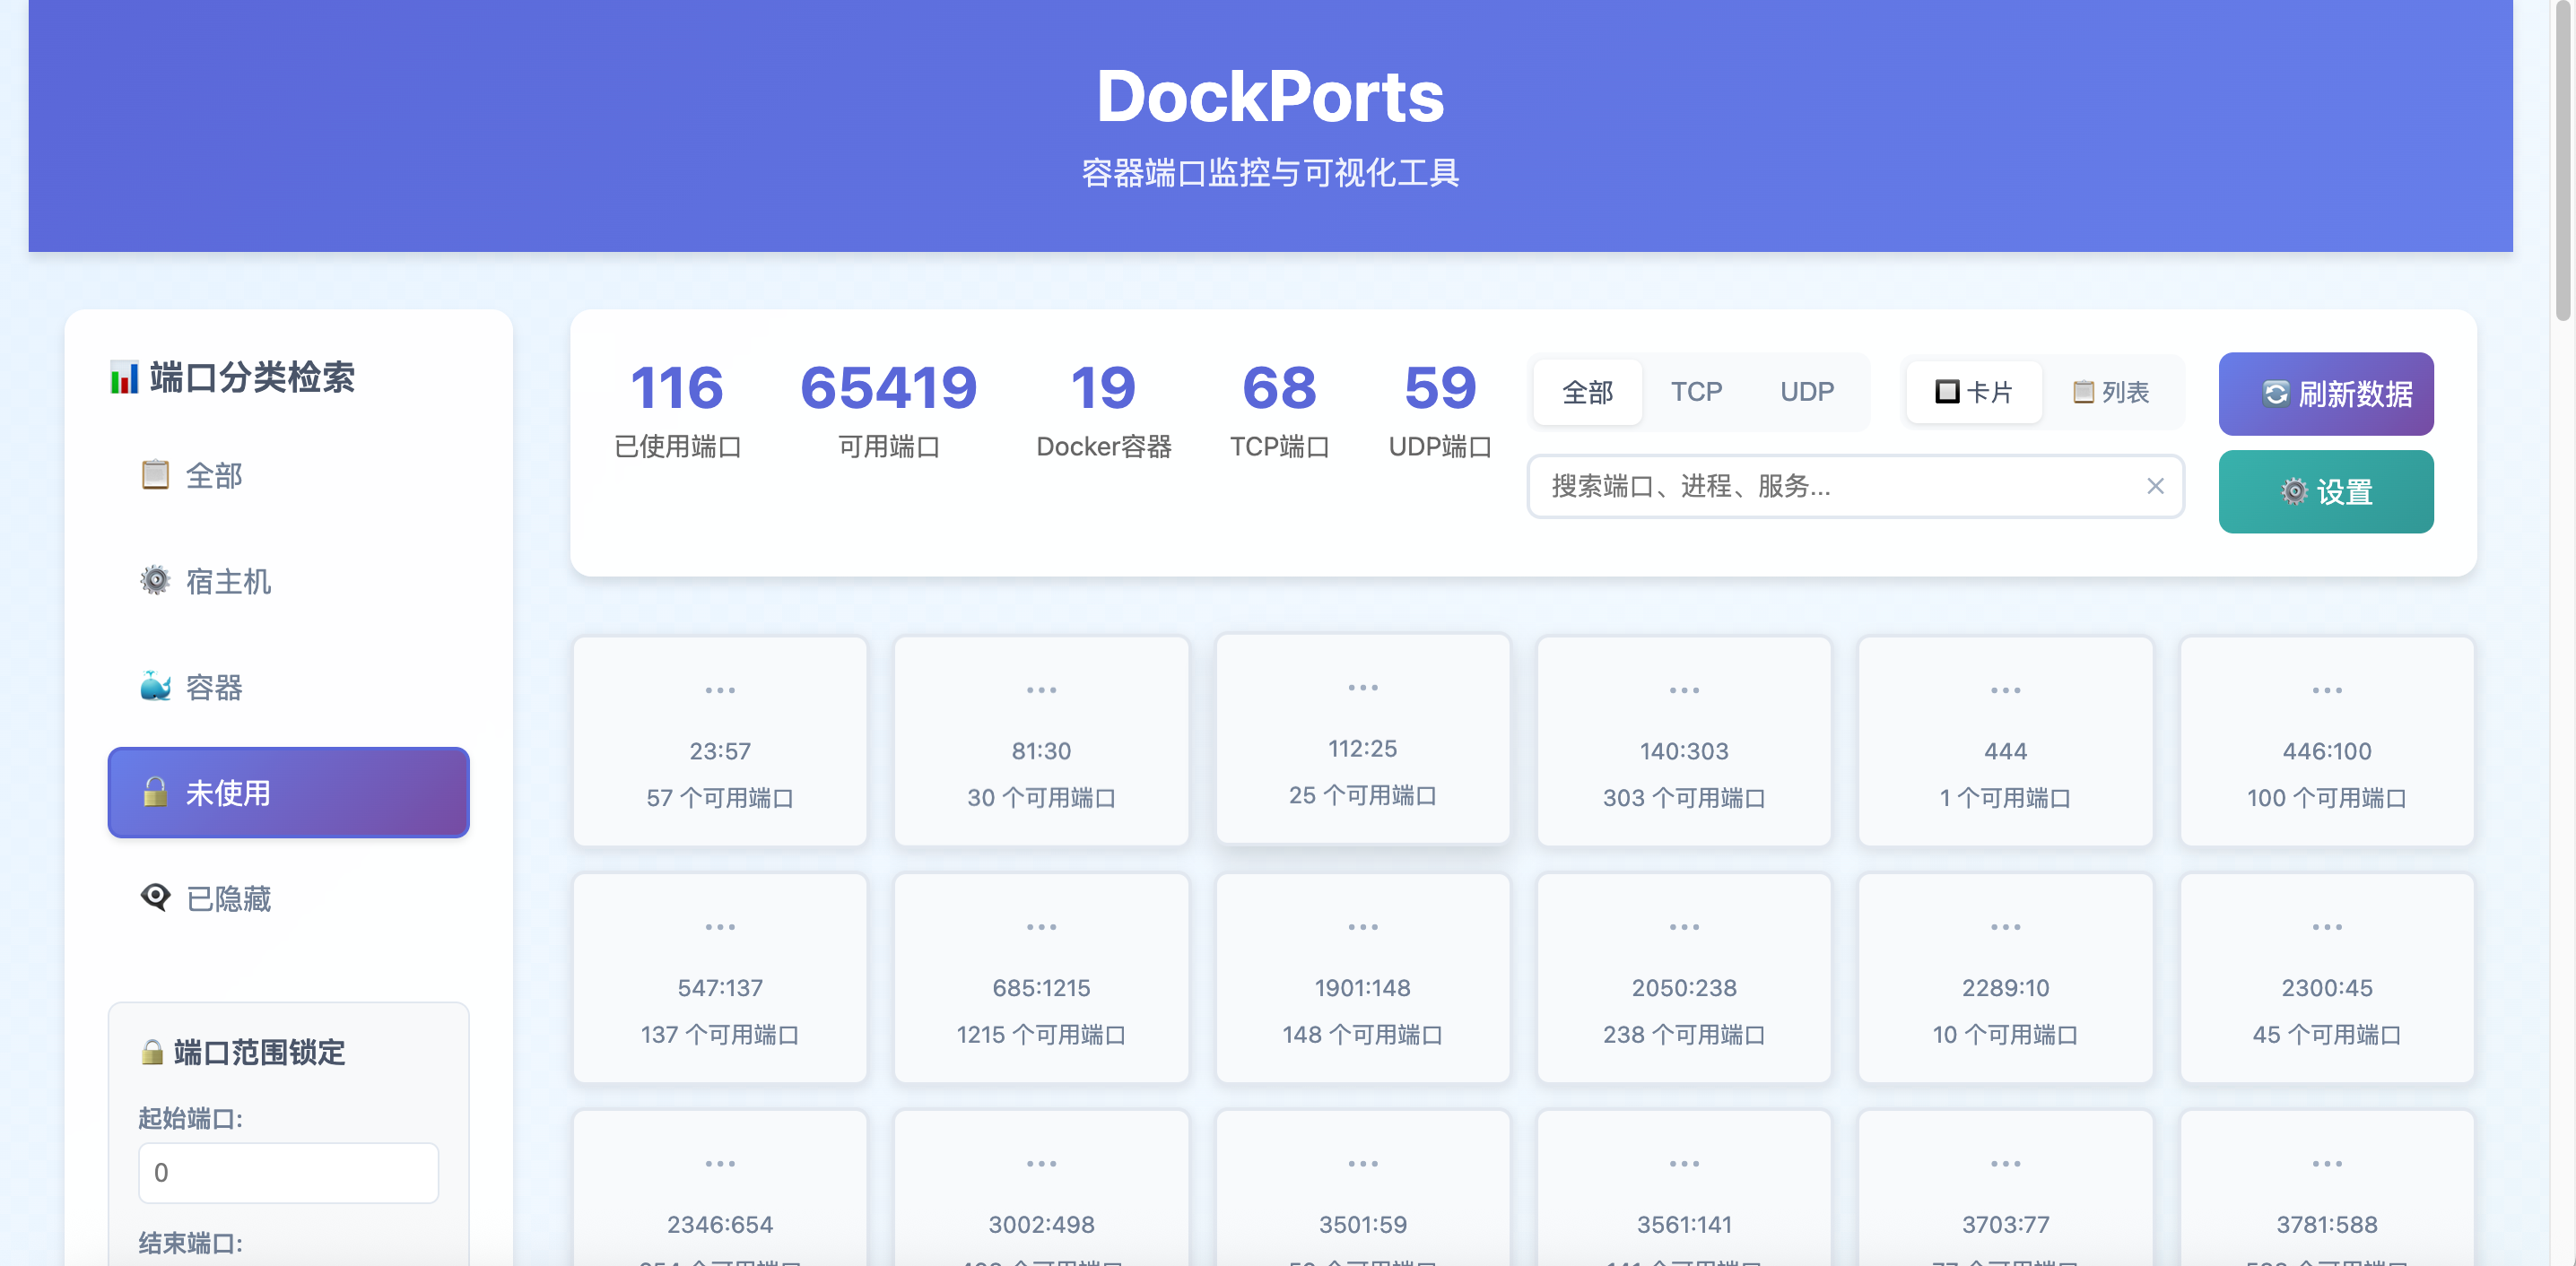The image size is (2576, 1266).
Task: Focus the 起始端口 input field
Action: point(288,1172)
